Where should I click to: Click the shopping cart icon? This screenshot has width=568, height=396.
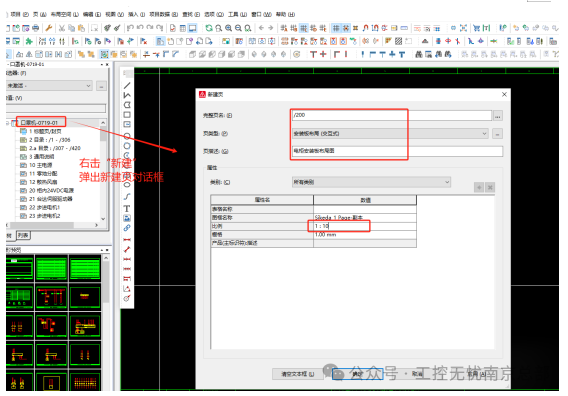click(x=476, y=28)
